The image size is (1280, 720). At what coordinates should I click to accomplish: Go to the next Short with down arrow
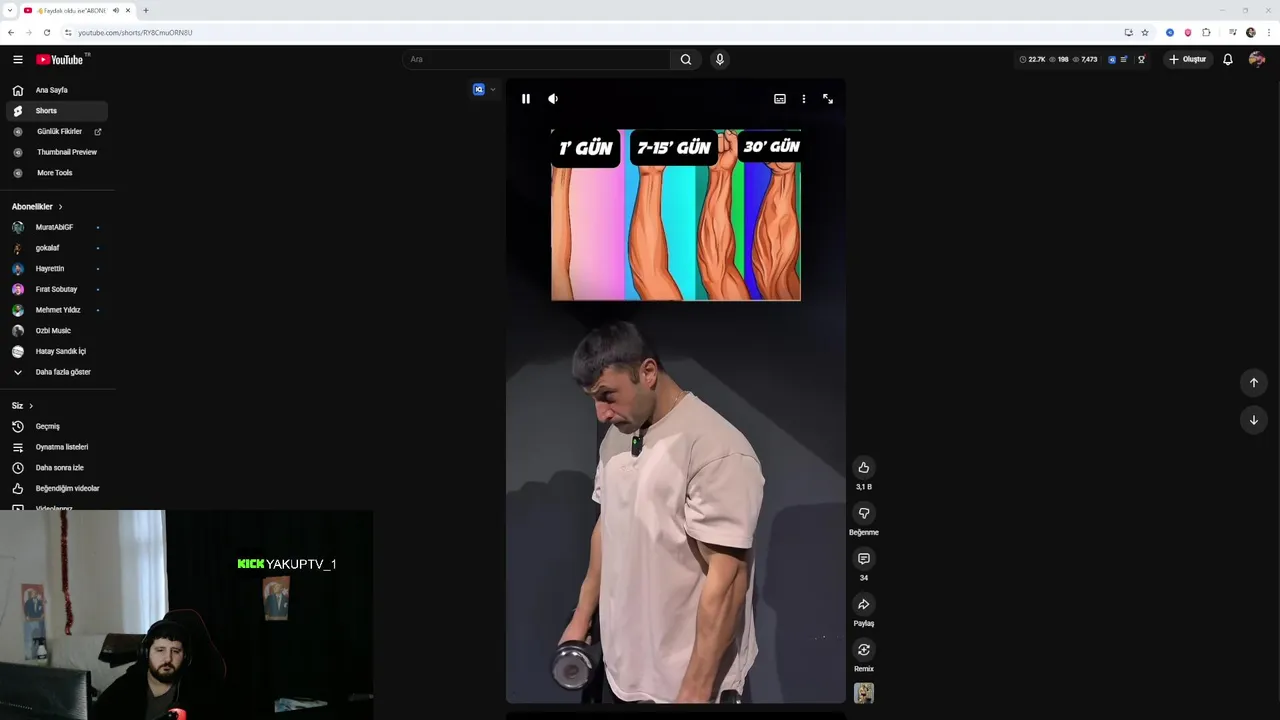click(1254, 420)
